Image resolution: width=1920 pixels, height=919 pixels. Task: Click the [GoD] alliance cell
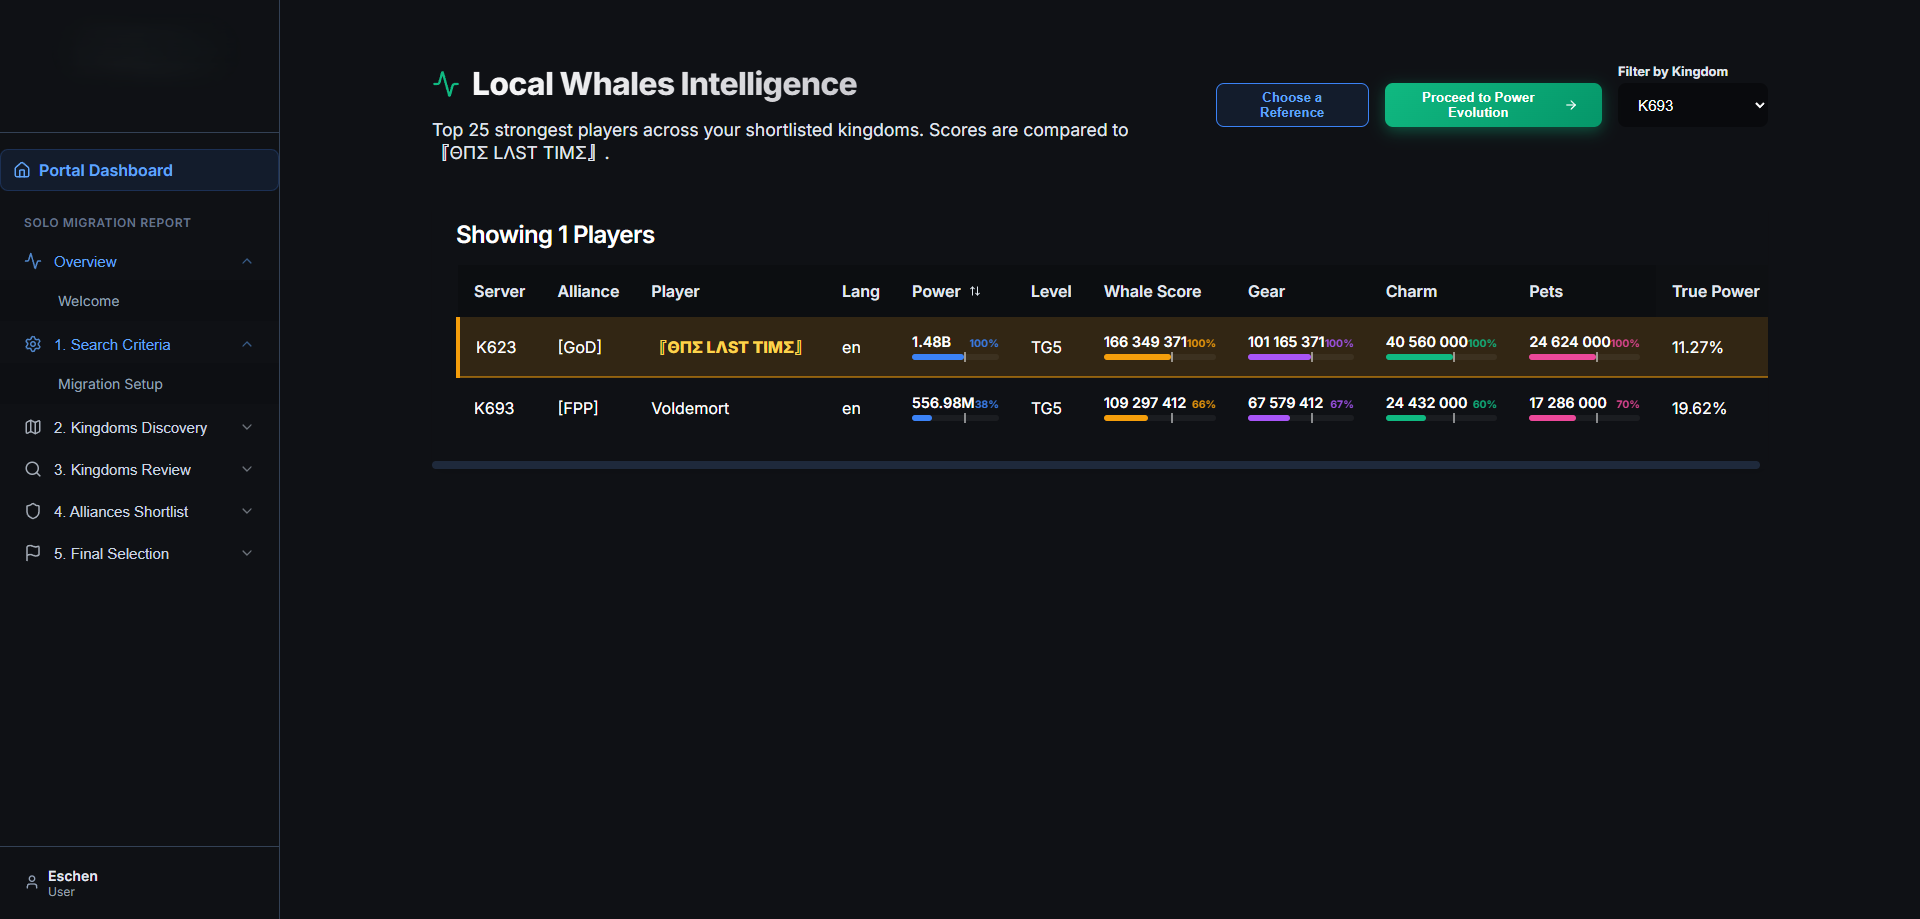pos(580,347)
